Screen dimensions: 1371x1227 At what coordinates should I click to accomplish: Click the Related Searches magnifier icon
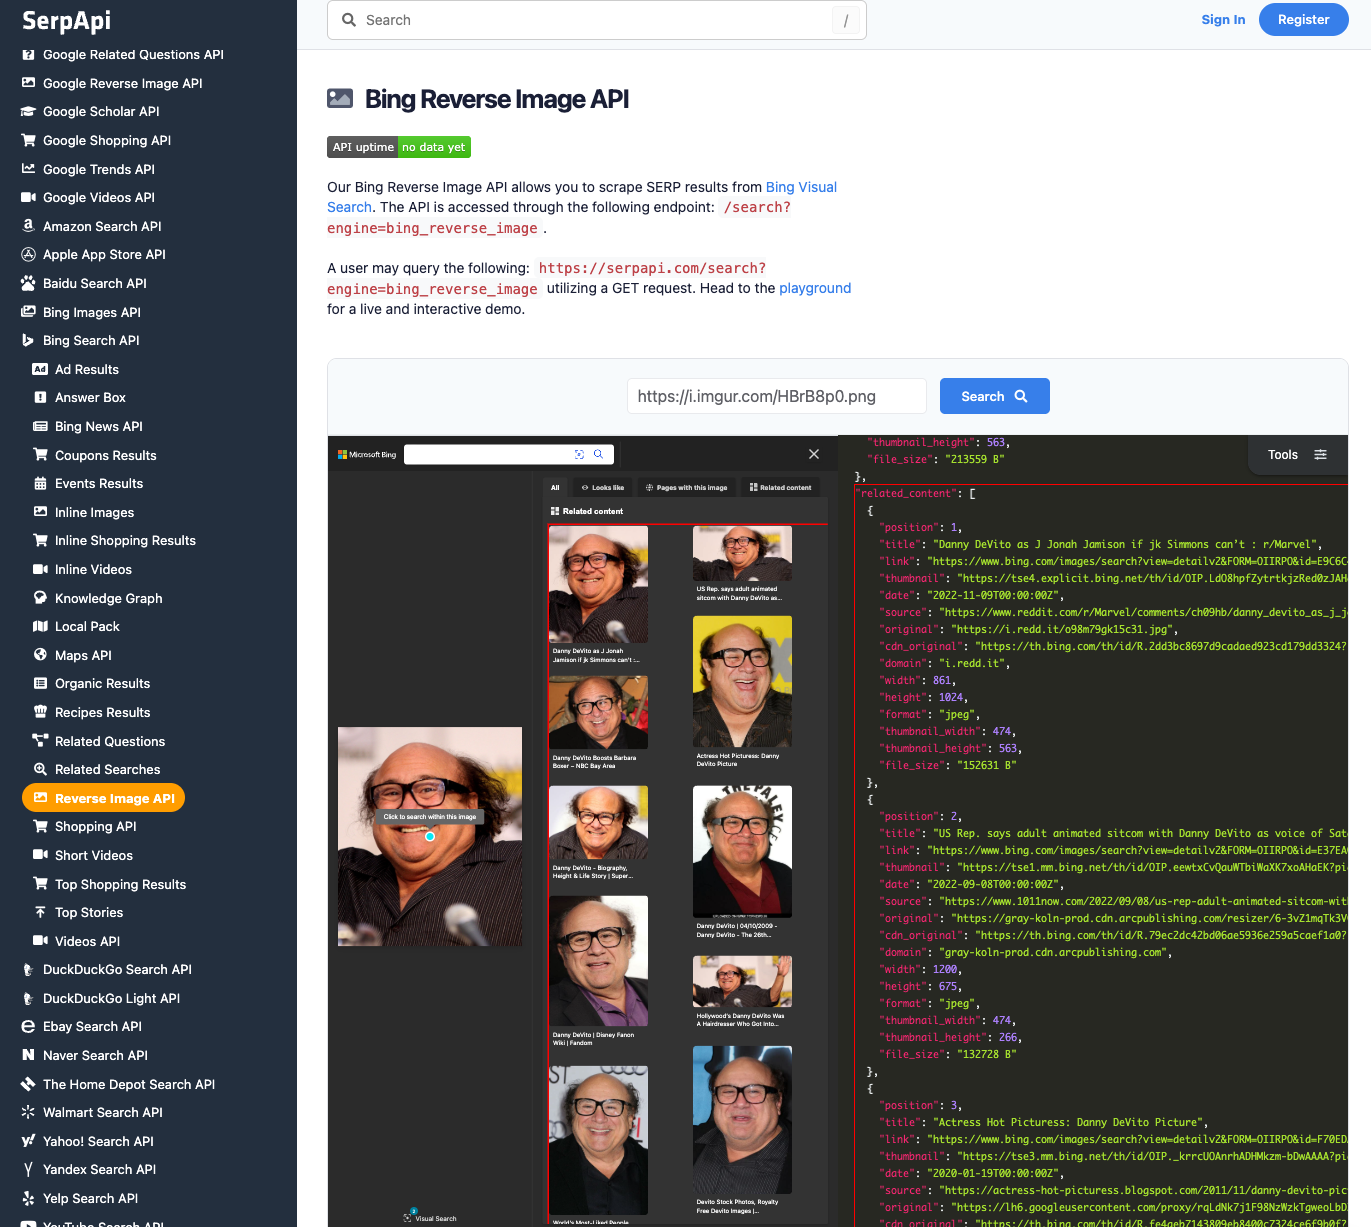(40, 770)
